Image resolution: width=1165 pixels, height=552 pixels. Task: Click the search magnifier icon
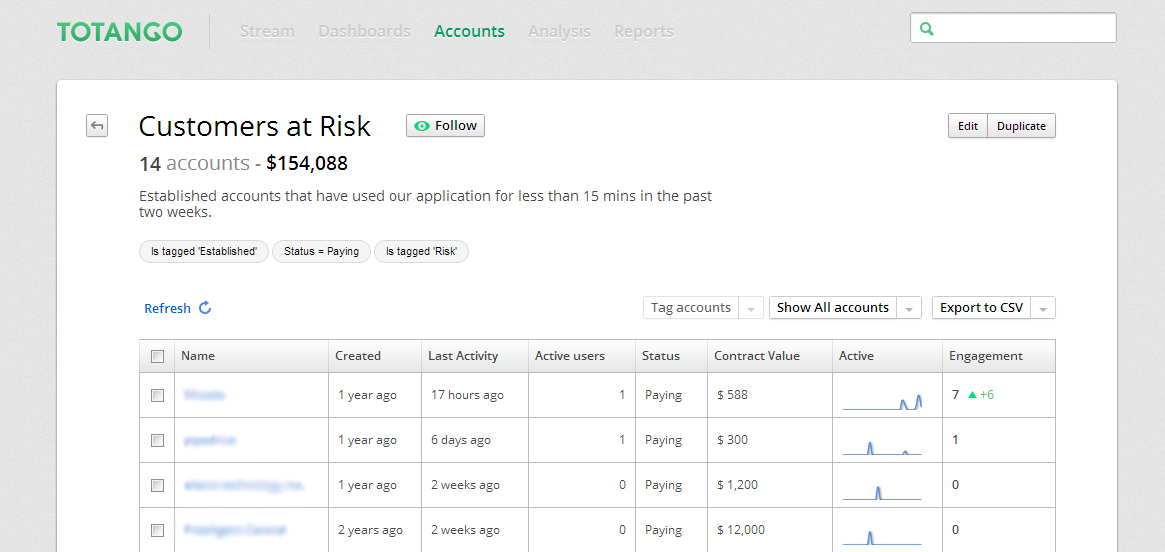pos(927,29)
